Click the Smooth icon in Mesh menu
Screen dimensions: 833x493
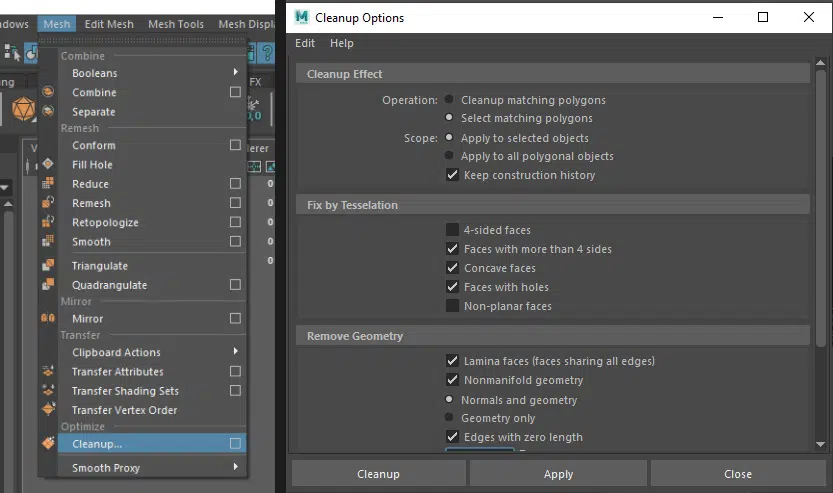[x=48, y=241]
